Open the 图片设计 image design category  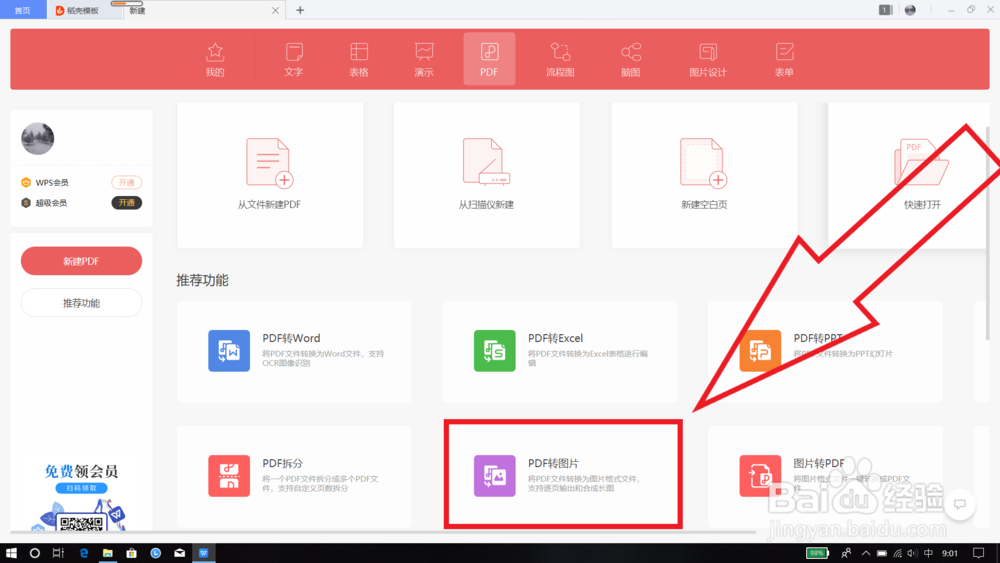tap(708, 59)
